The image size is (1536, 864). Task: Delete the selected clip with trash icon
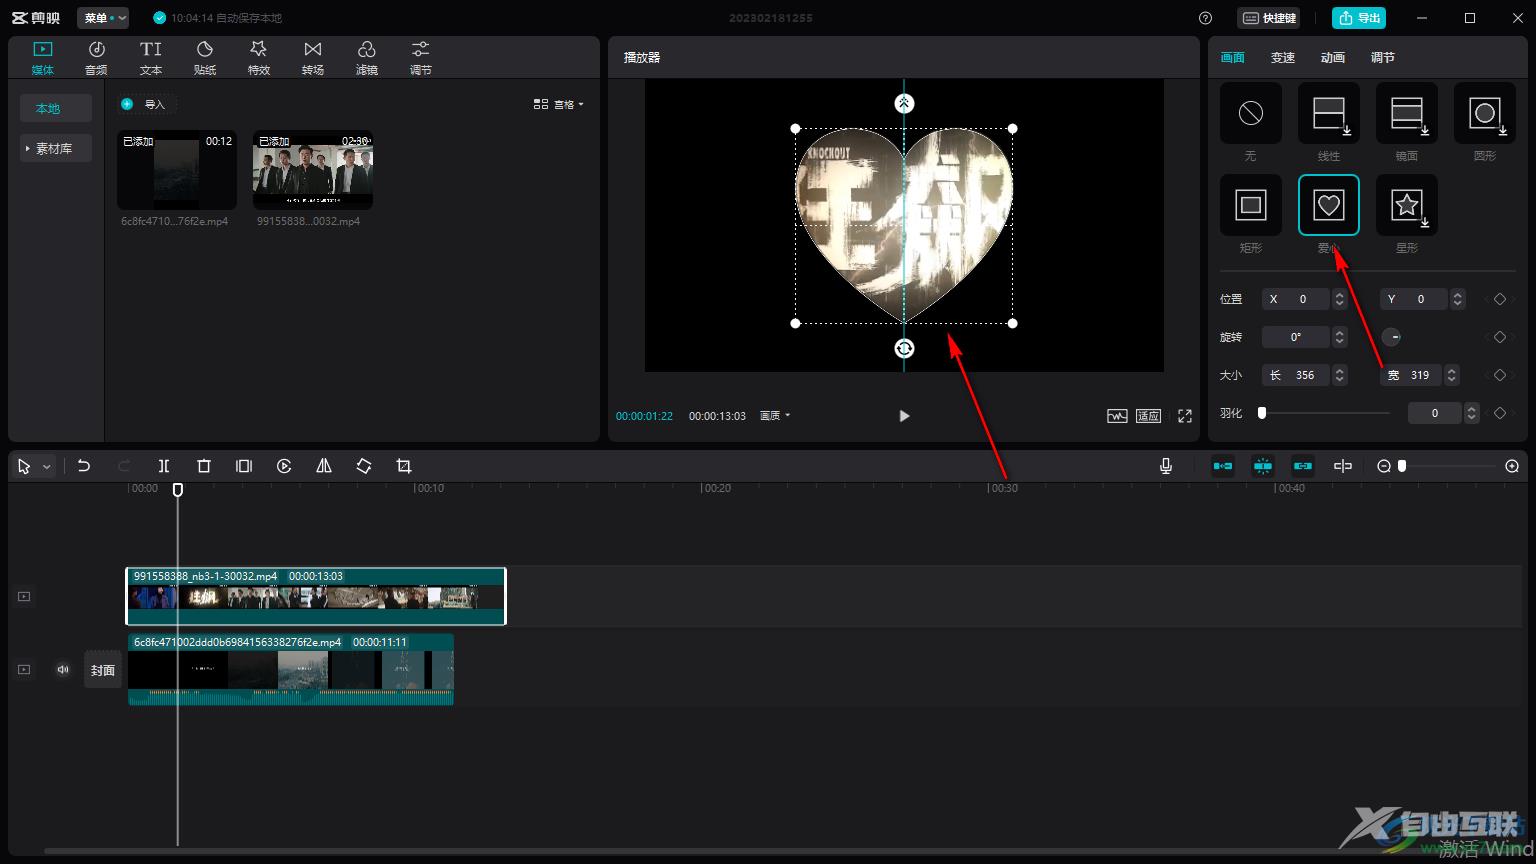pos(204,466)
